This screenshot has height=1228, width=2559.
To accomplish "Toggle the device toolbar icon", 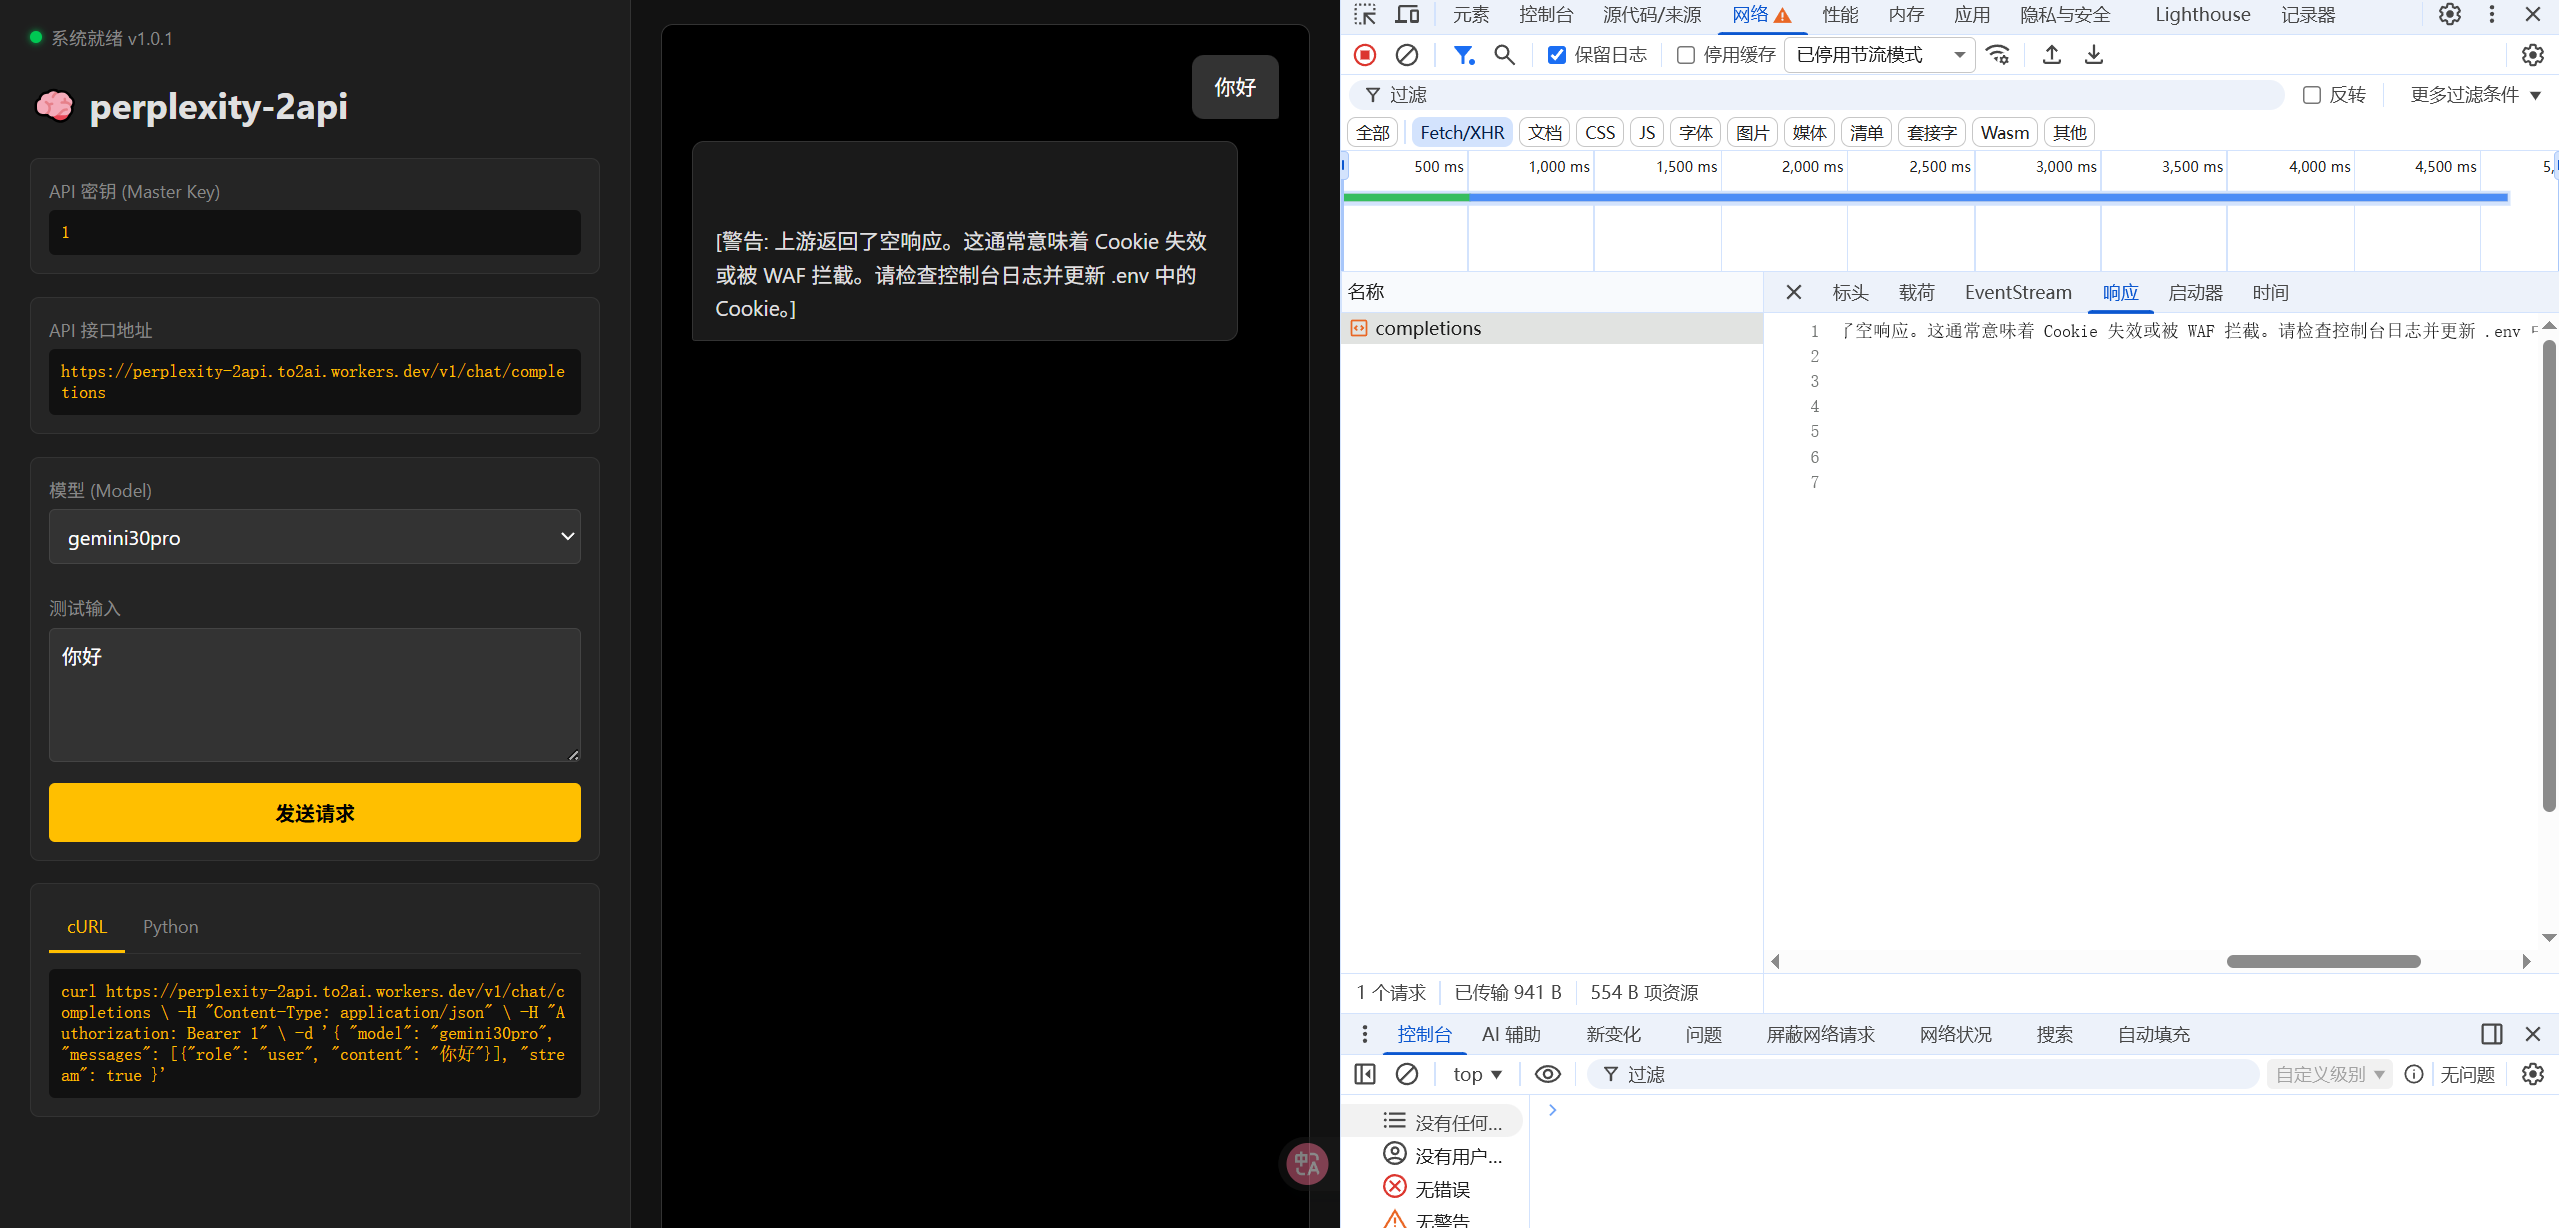I will [1407, 14].
